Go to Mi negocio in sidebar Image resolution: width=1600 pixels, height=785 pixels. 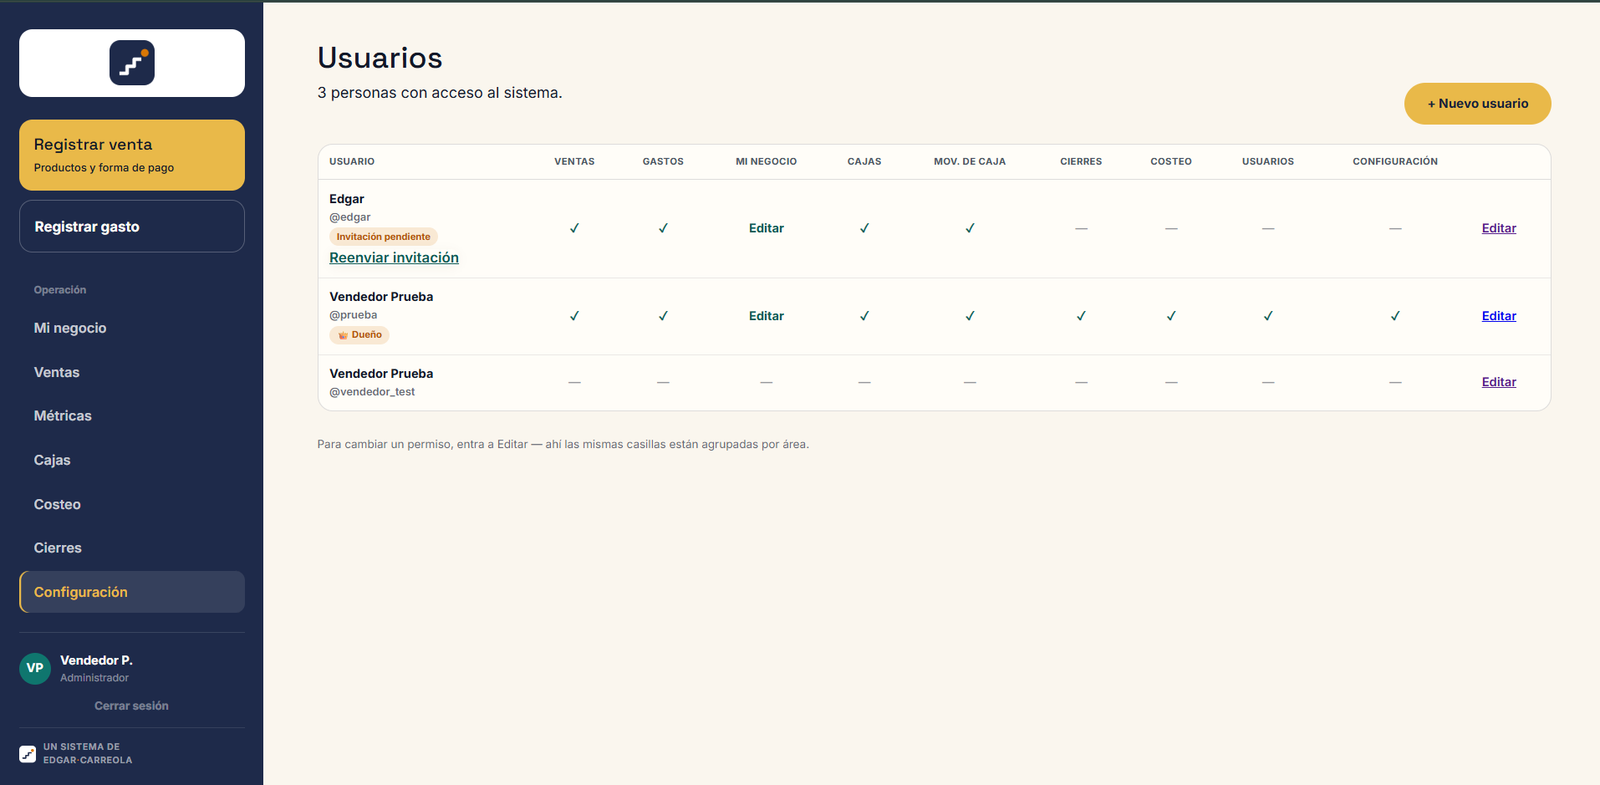coord(132,328)
